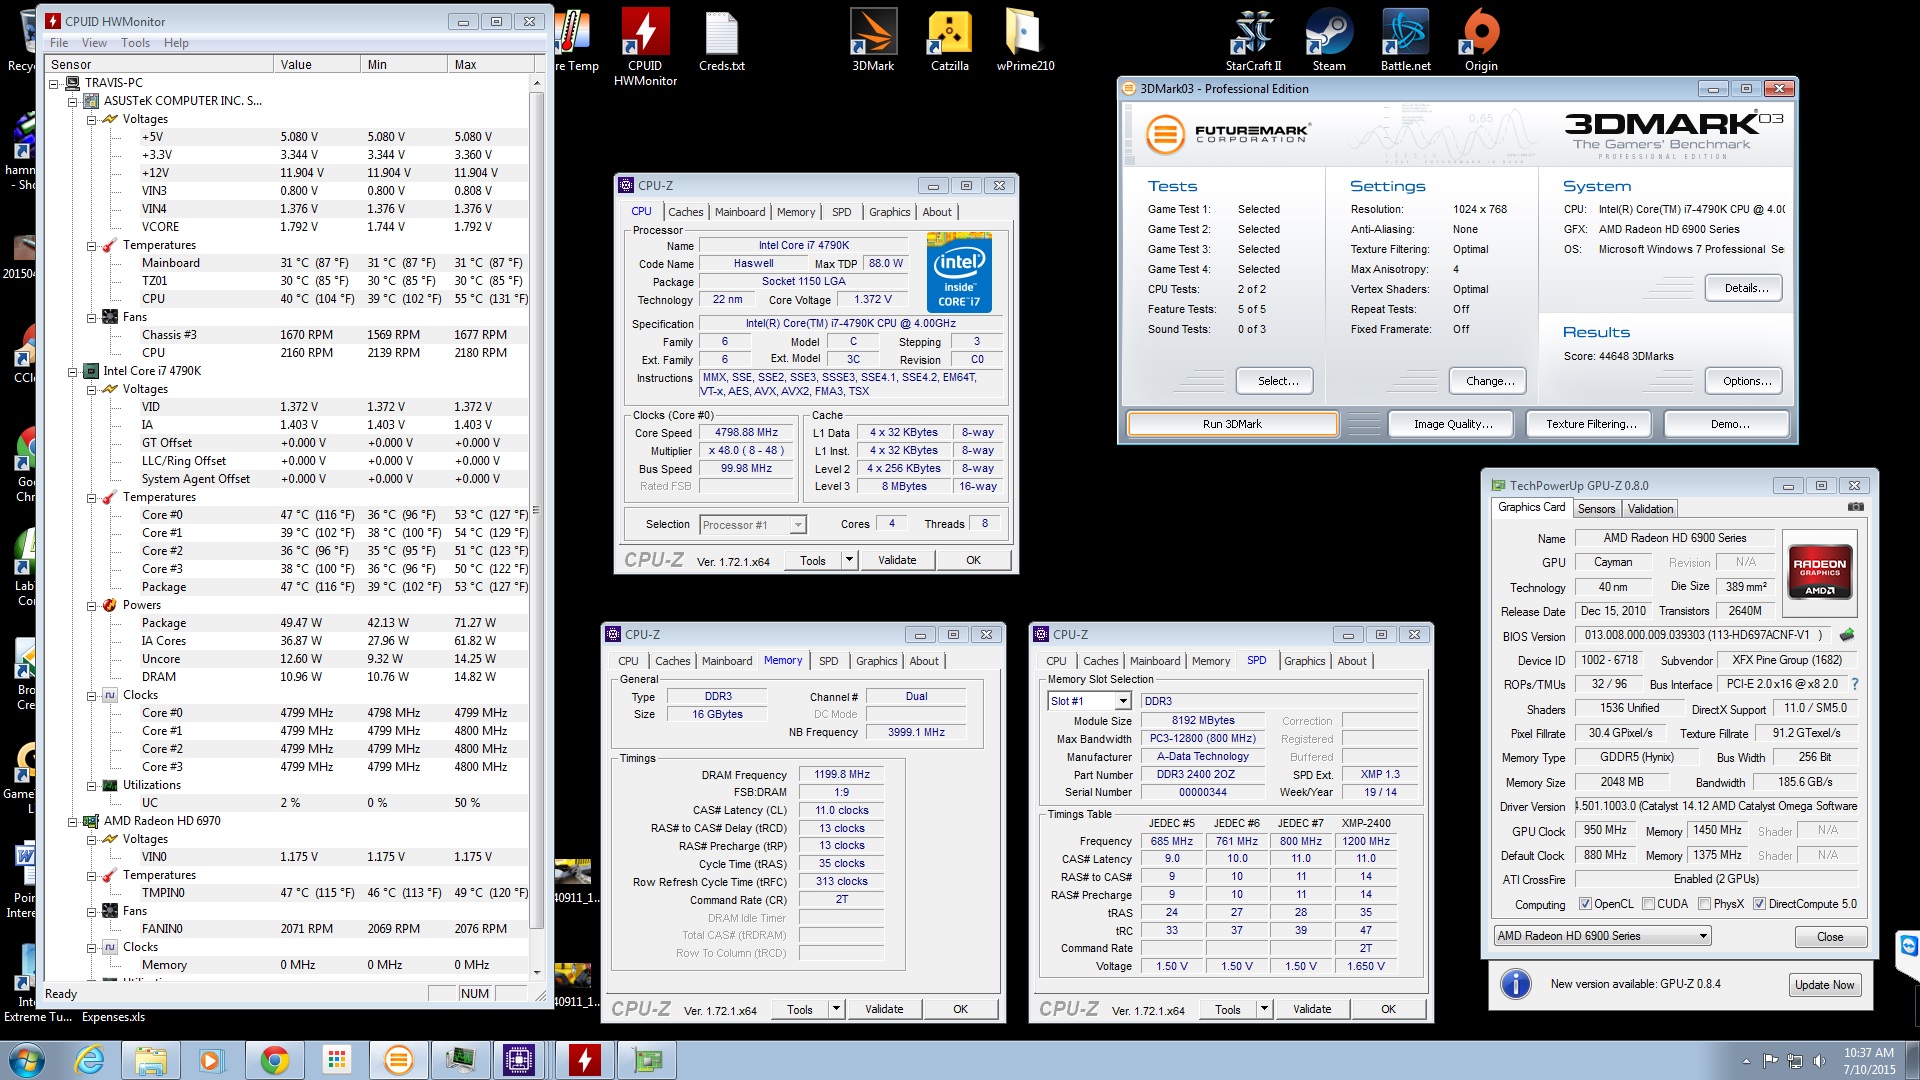Open the Creds.txt file icon
The height and width of the screenshot is (1080, 1920).
coord(721,40)
